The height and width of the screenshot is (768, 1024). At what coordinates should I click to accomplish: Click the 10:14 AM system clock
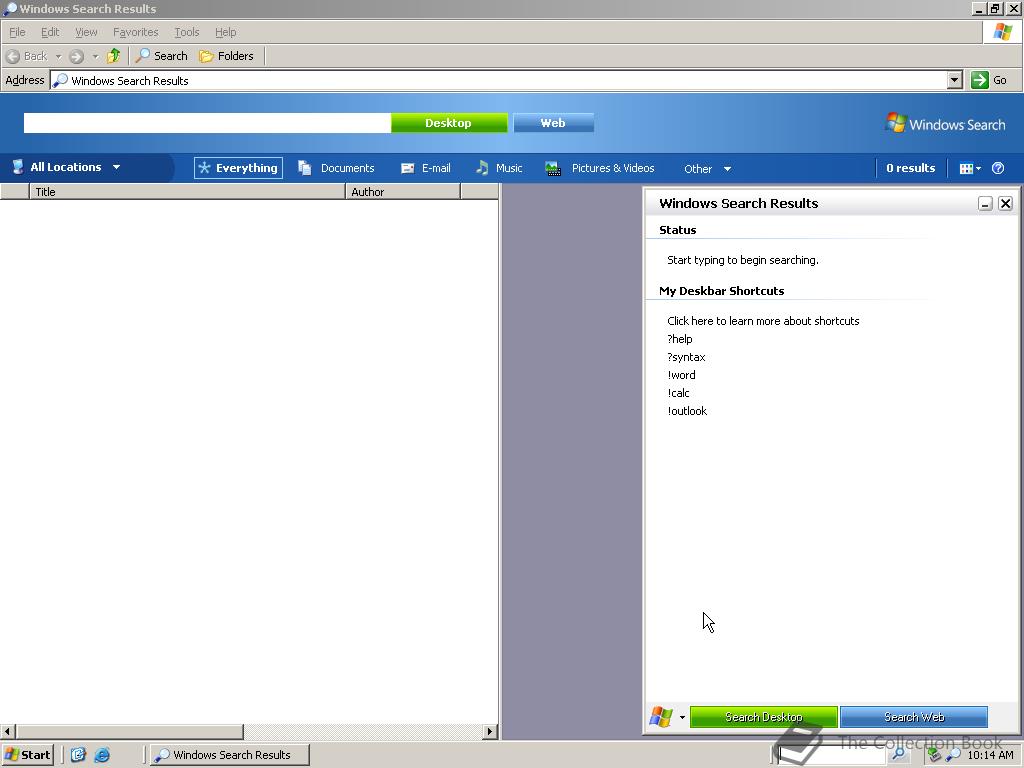pos(991,755)
